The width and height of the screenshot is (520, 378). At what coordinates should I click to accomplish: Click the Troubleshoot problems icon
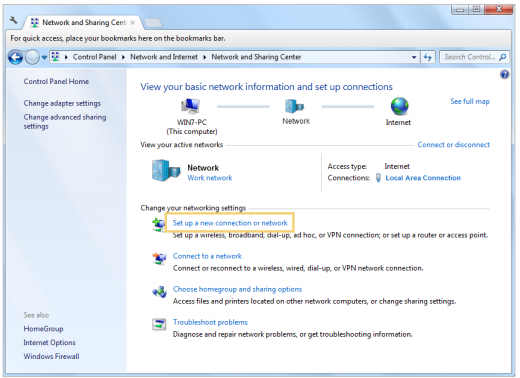click(x=159, y=324)
